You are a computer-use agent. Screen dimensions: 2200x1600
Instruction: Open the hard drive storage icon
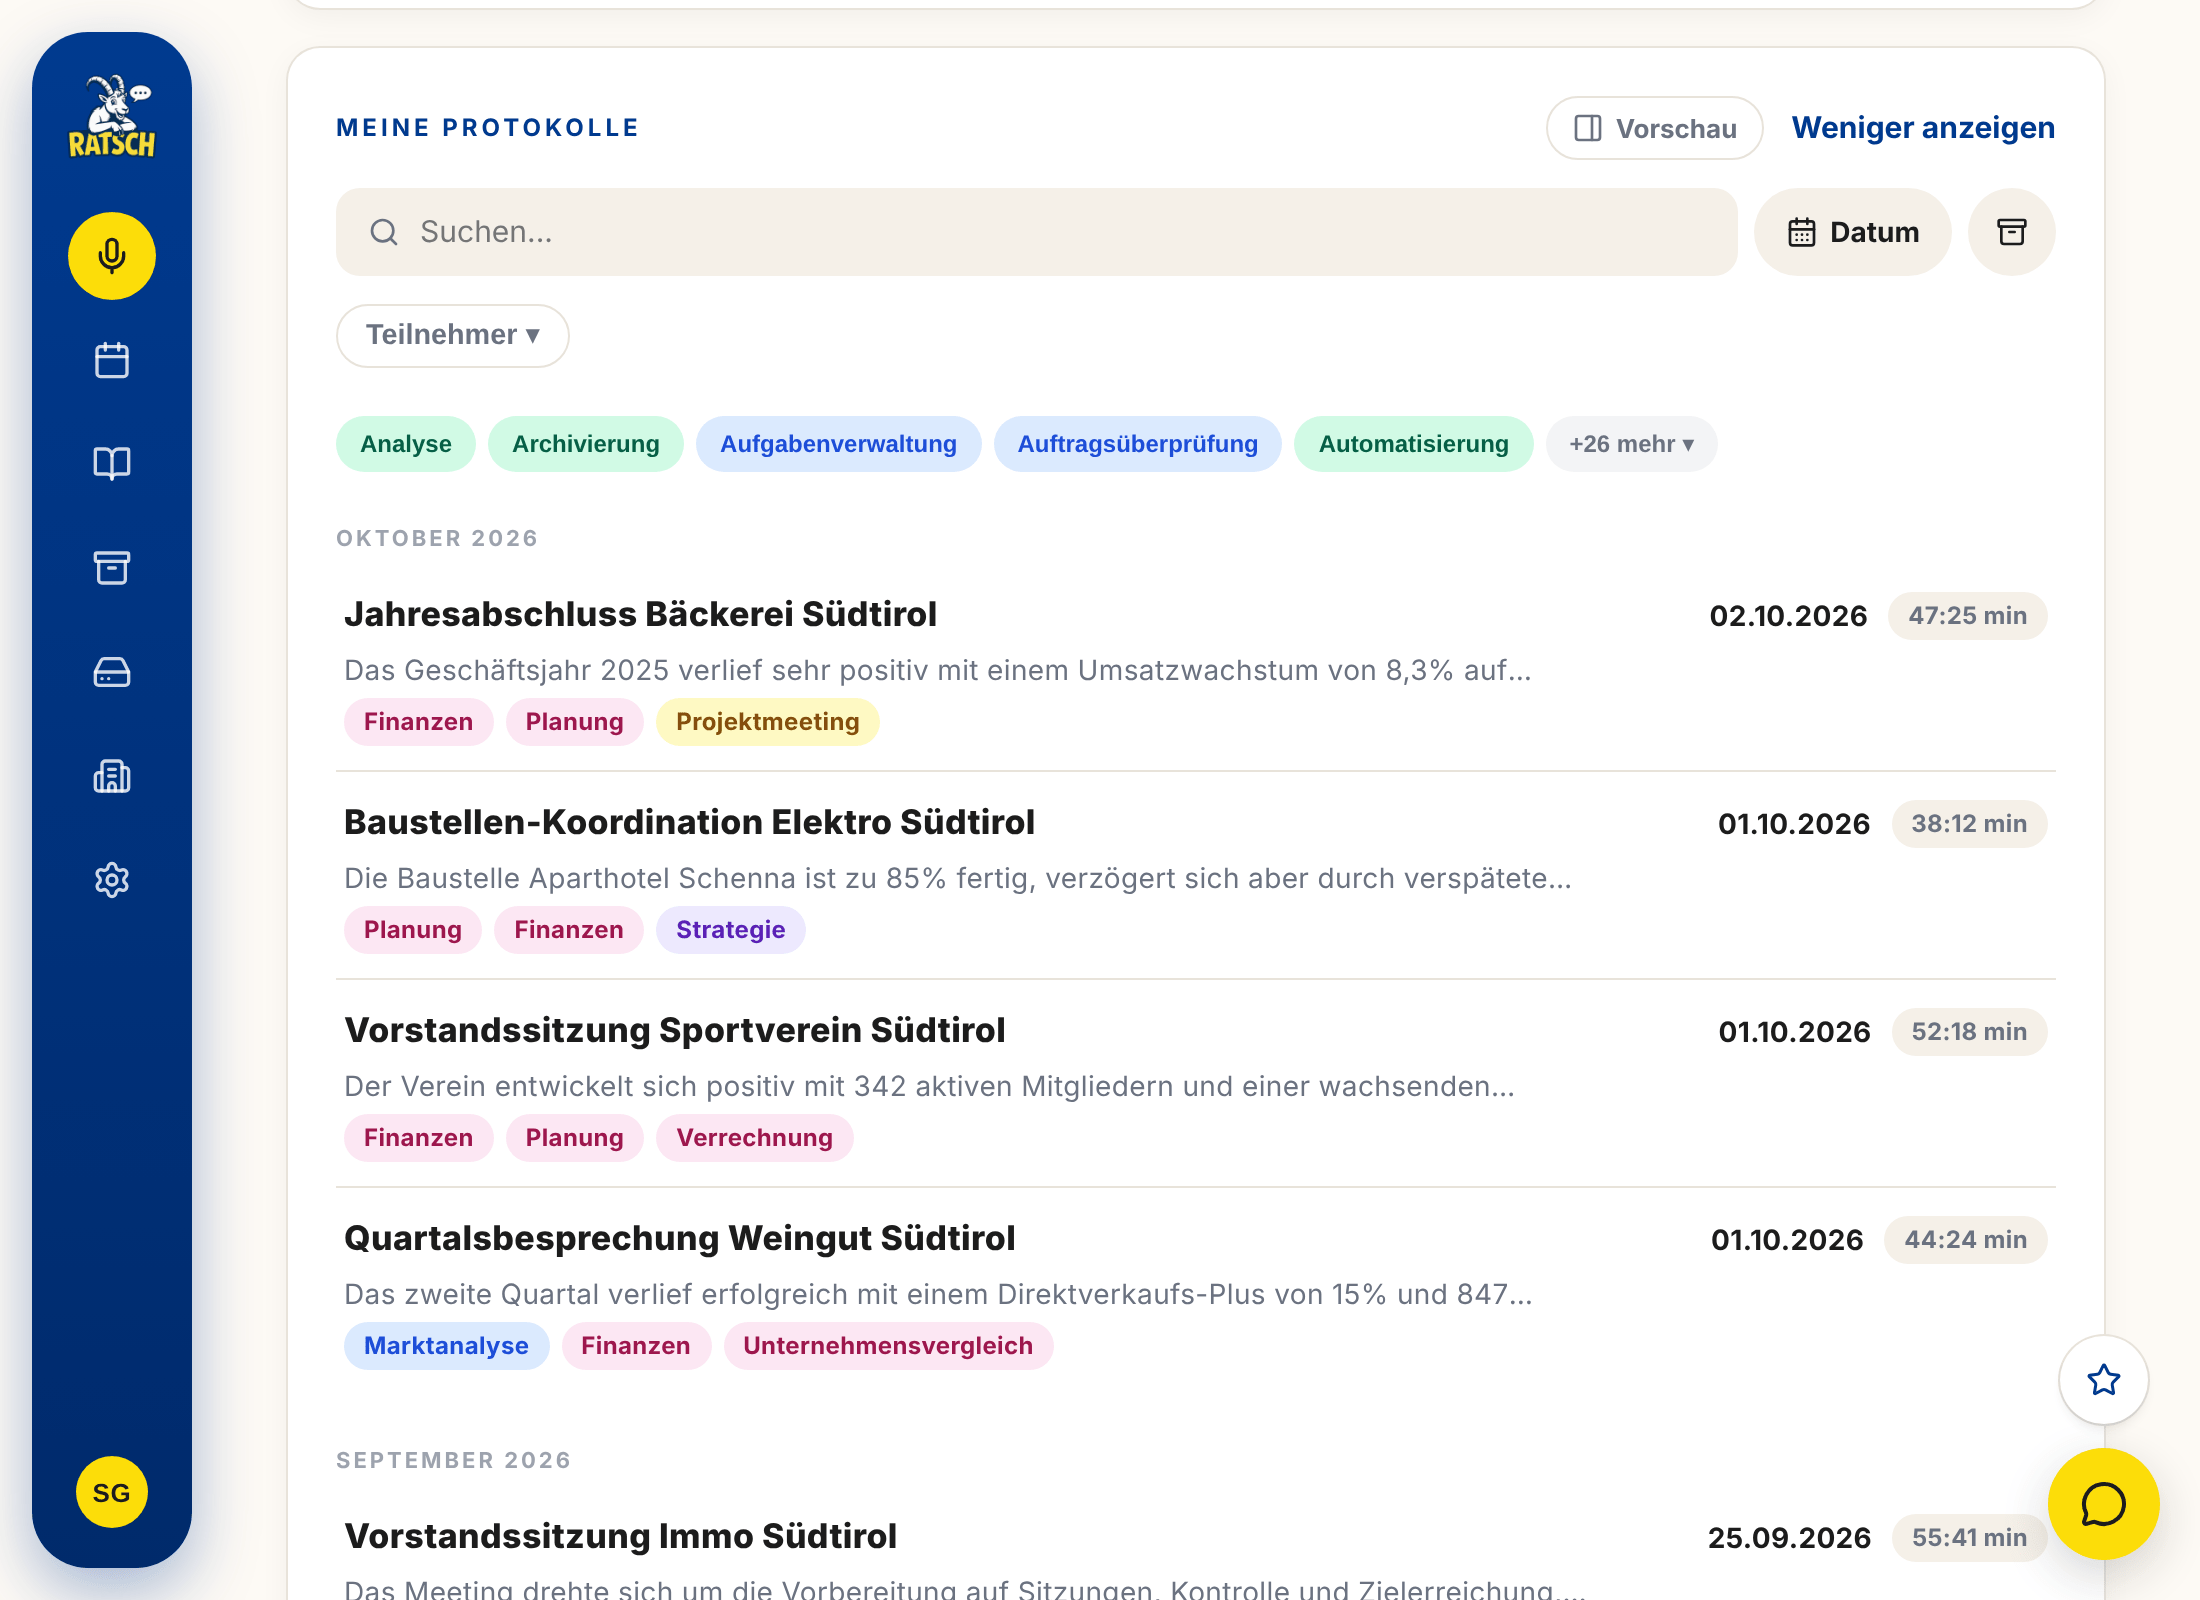click(112, 672)
